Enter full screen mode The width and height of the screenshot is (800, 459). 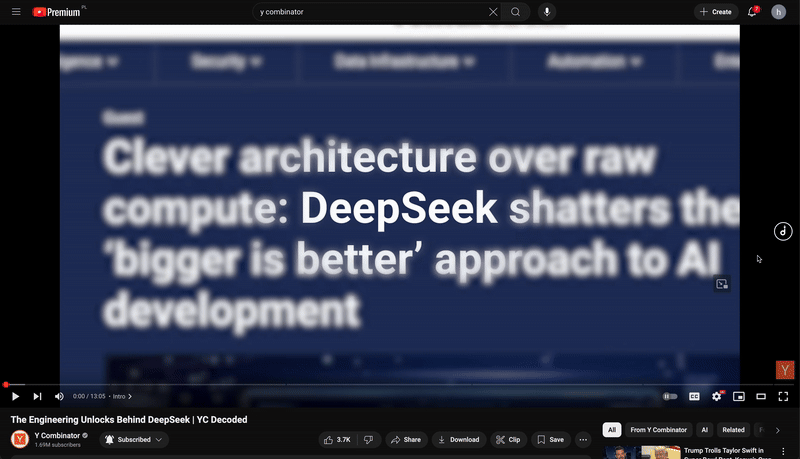783,396
